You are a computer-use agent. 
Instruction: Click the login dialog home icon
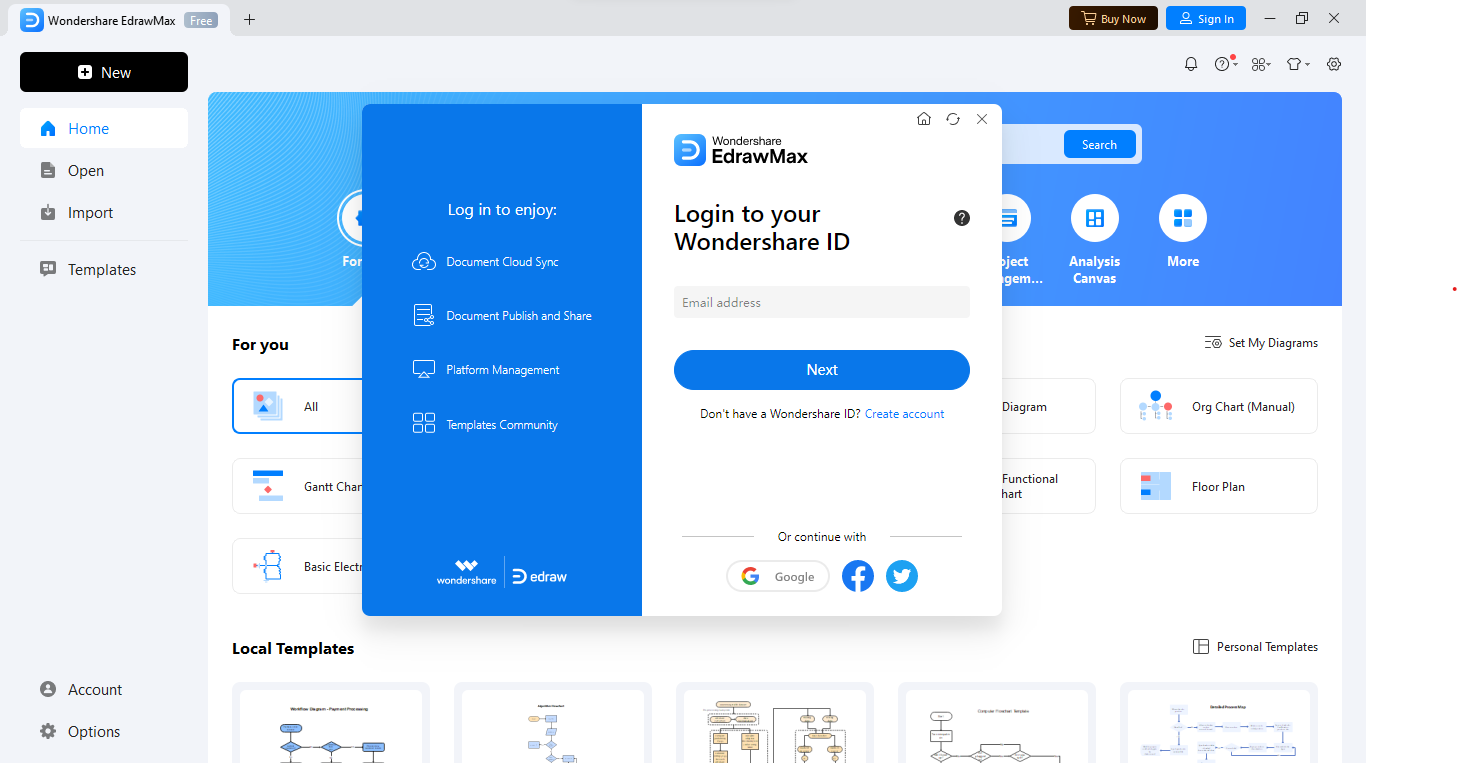[x=924, y=119]
